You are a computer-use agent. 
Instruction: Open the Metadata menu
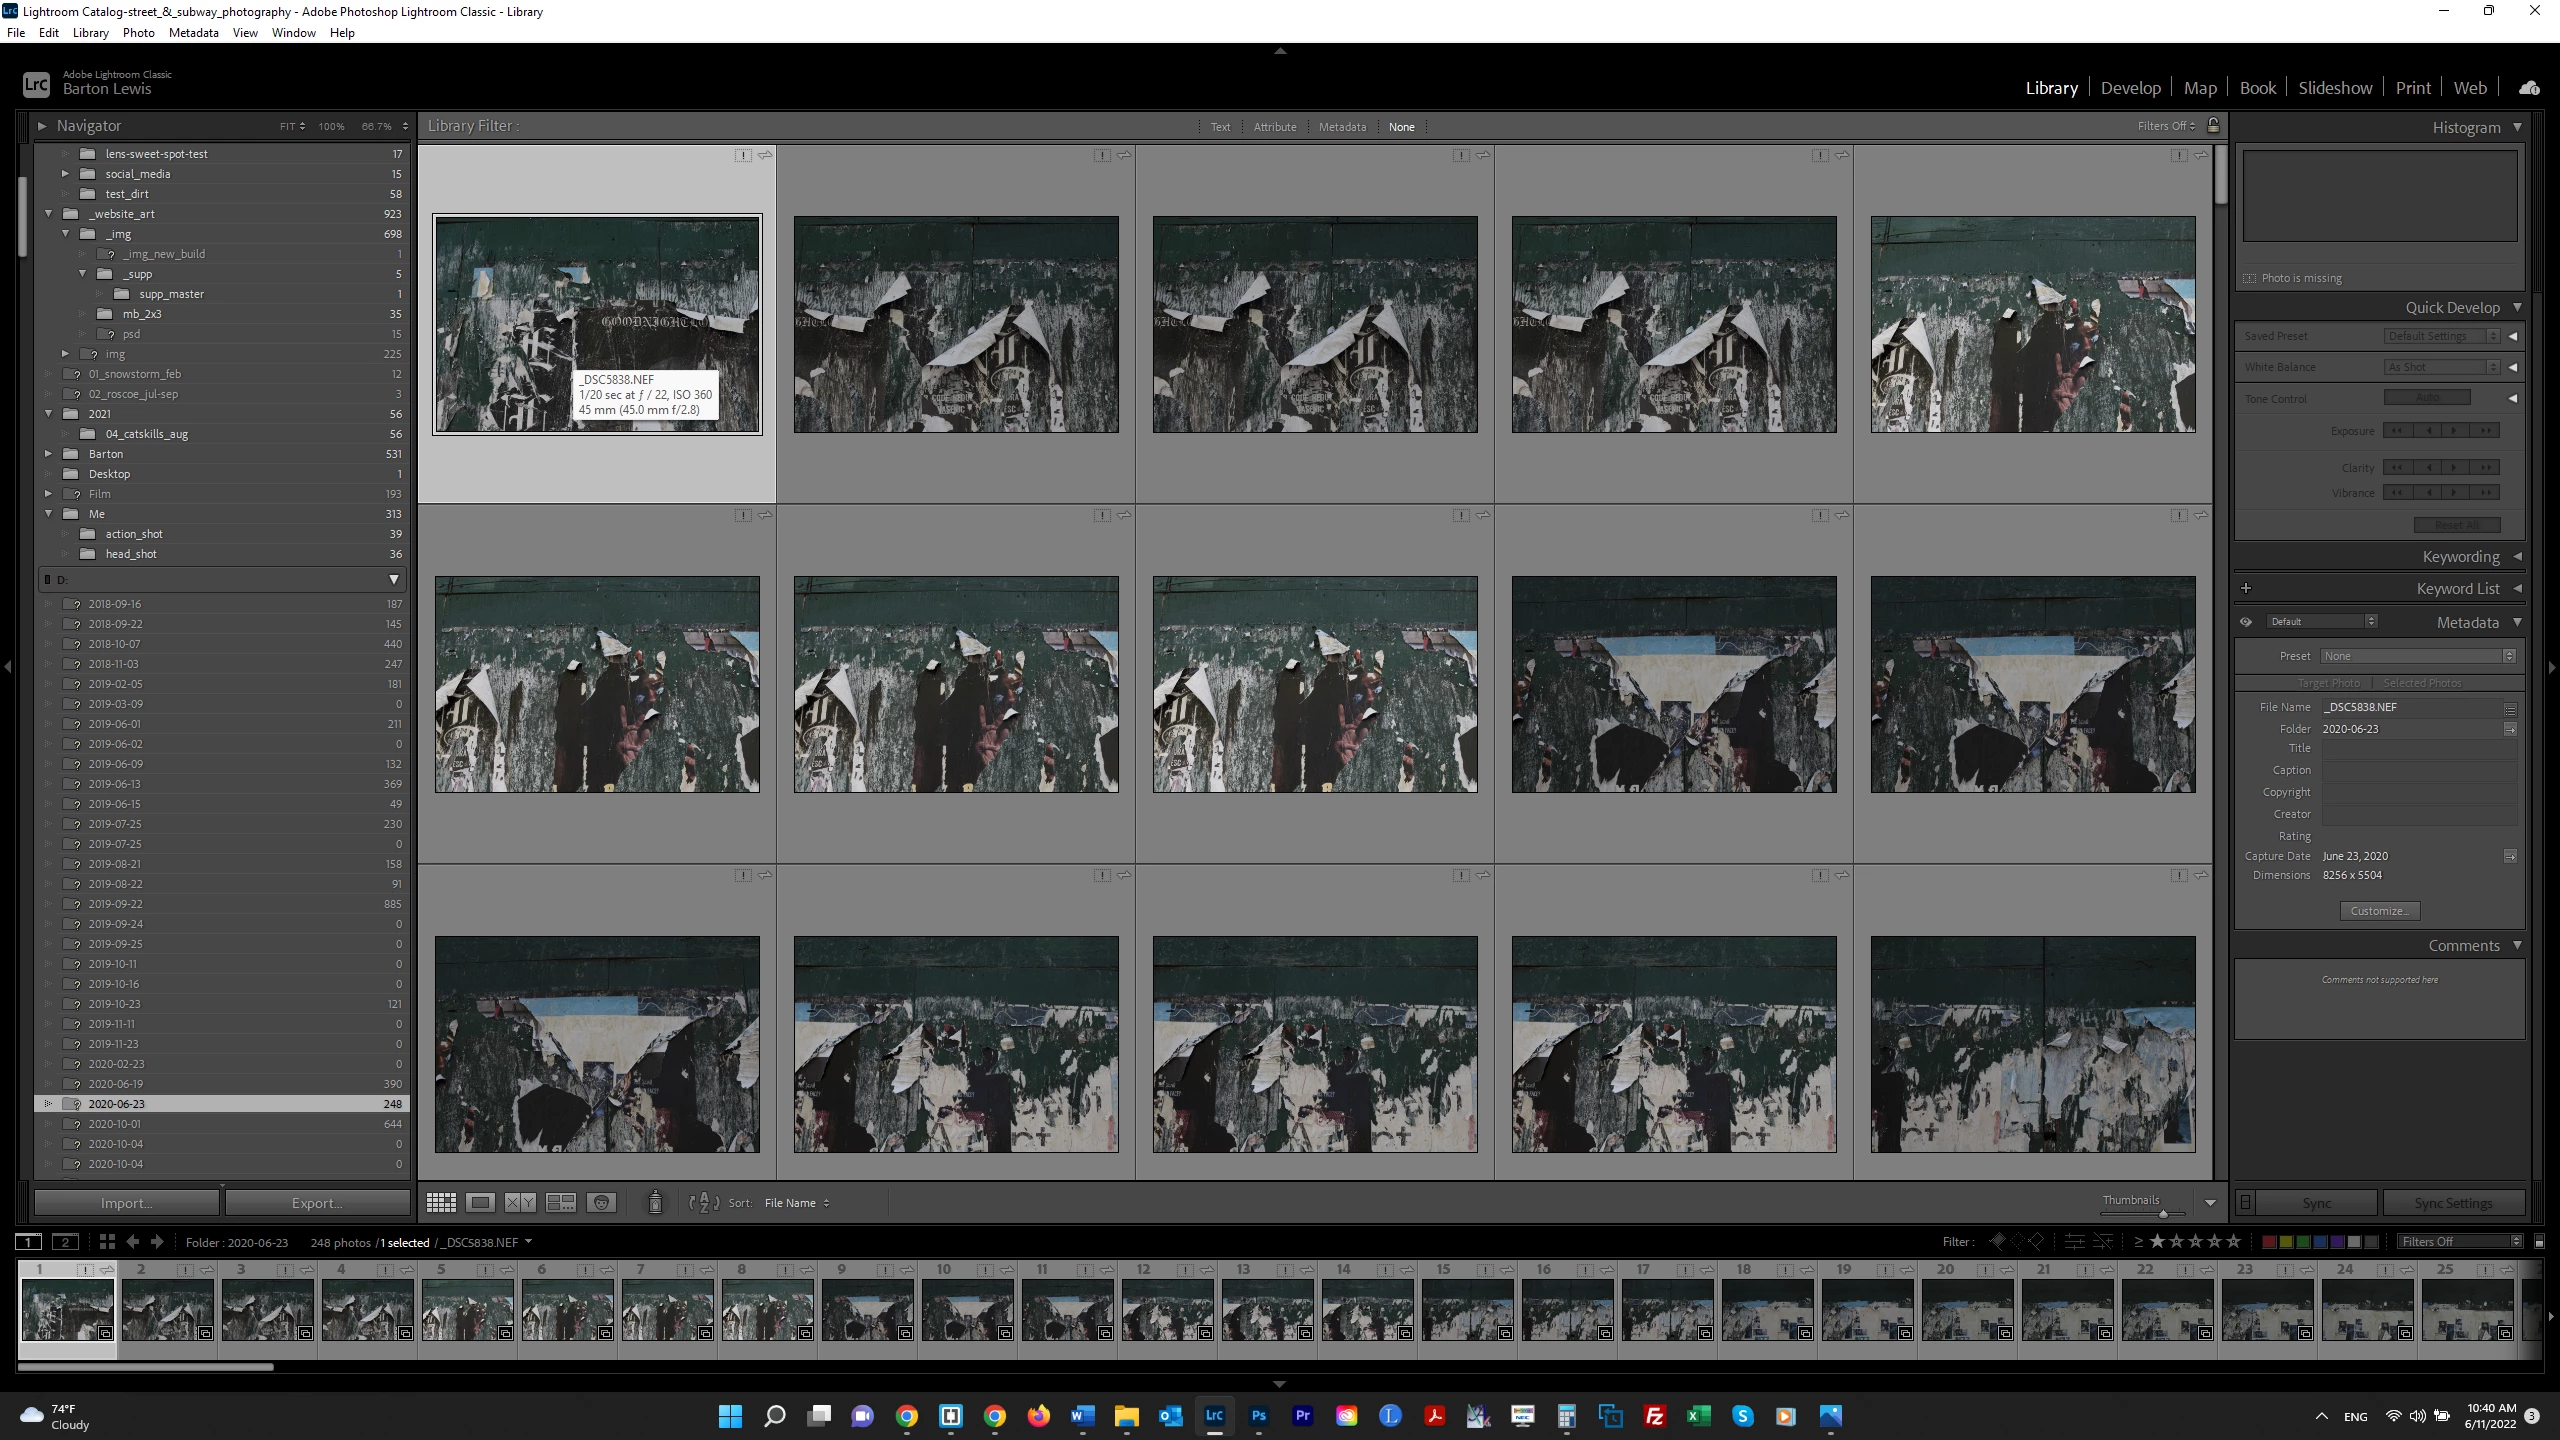(x=193, y=33)
